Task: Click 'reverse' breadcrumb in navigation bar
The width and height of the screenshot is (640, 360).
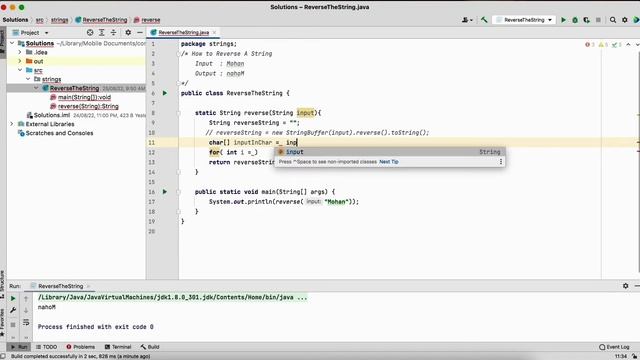Action: click(x=147, y=20)
